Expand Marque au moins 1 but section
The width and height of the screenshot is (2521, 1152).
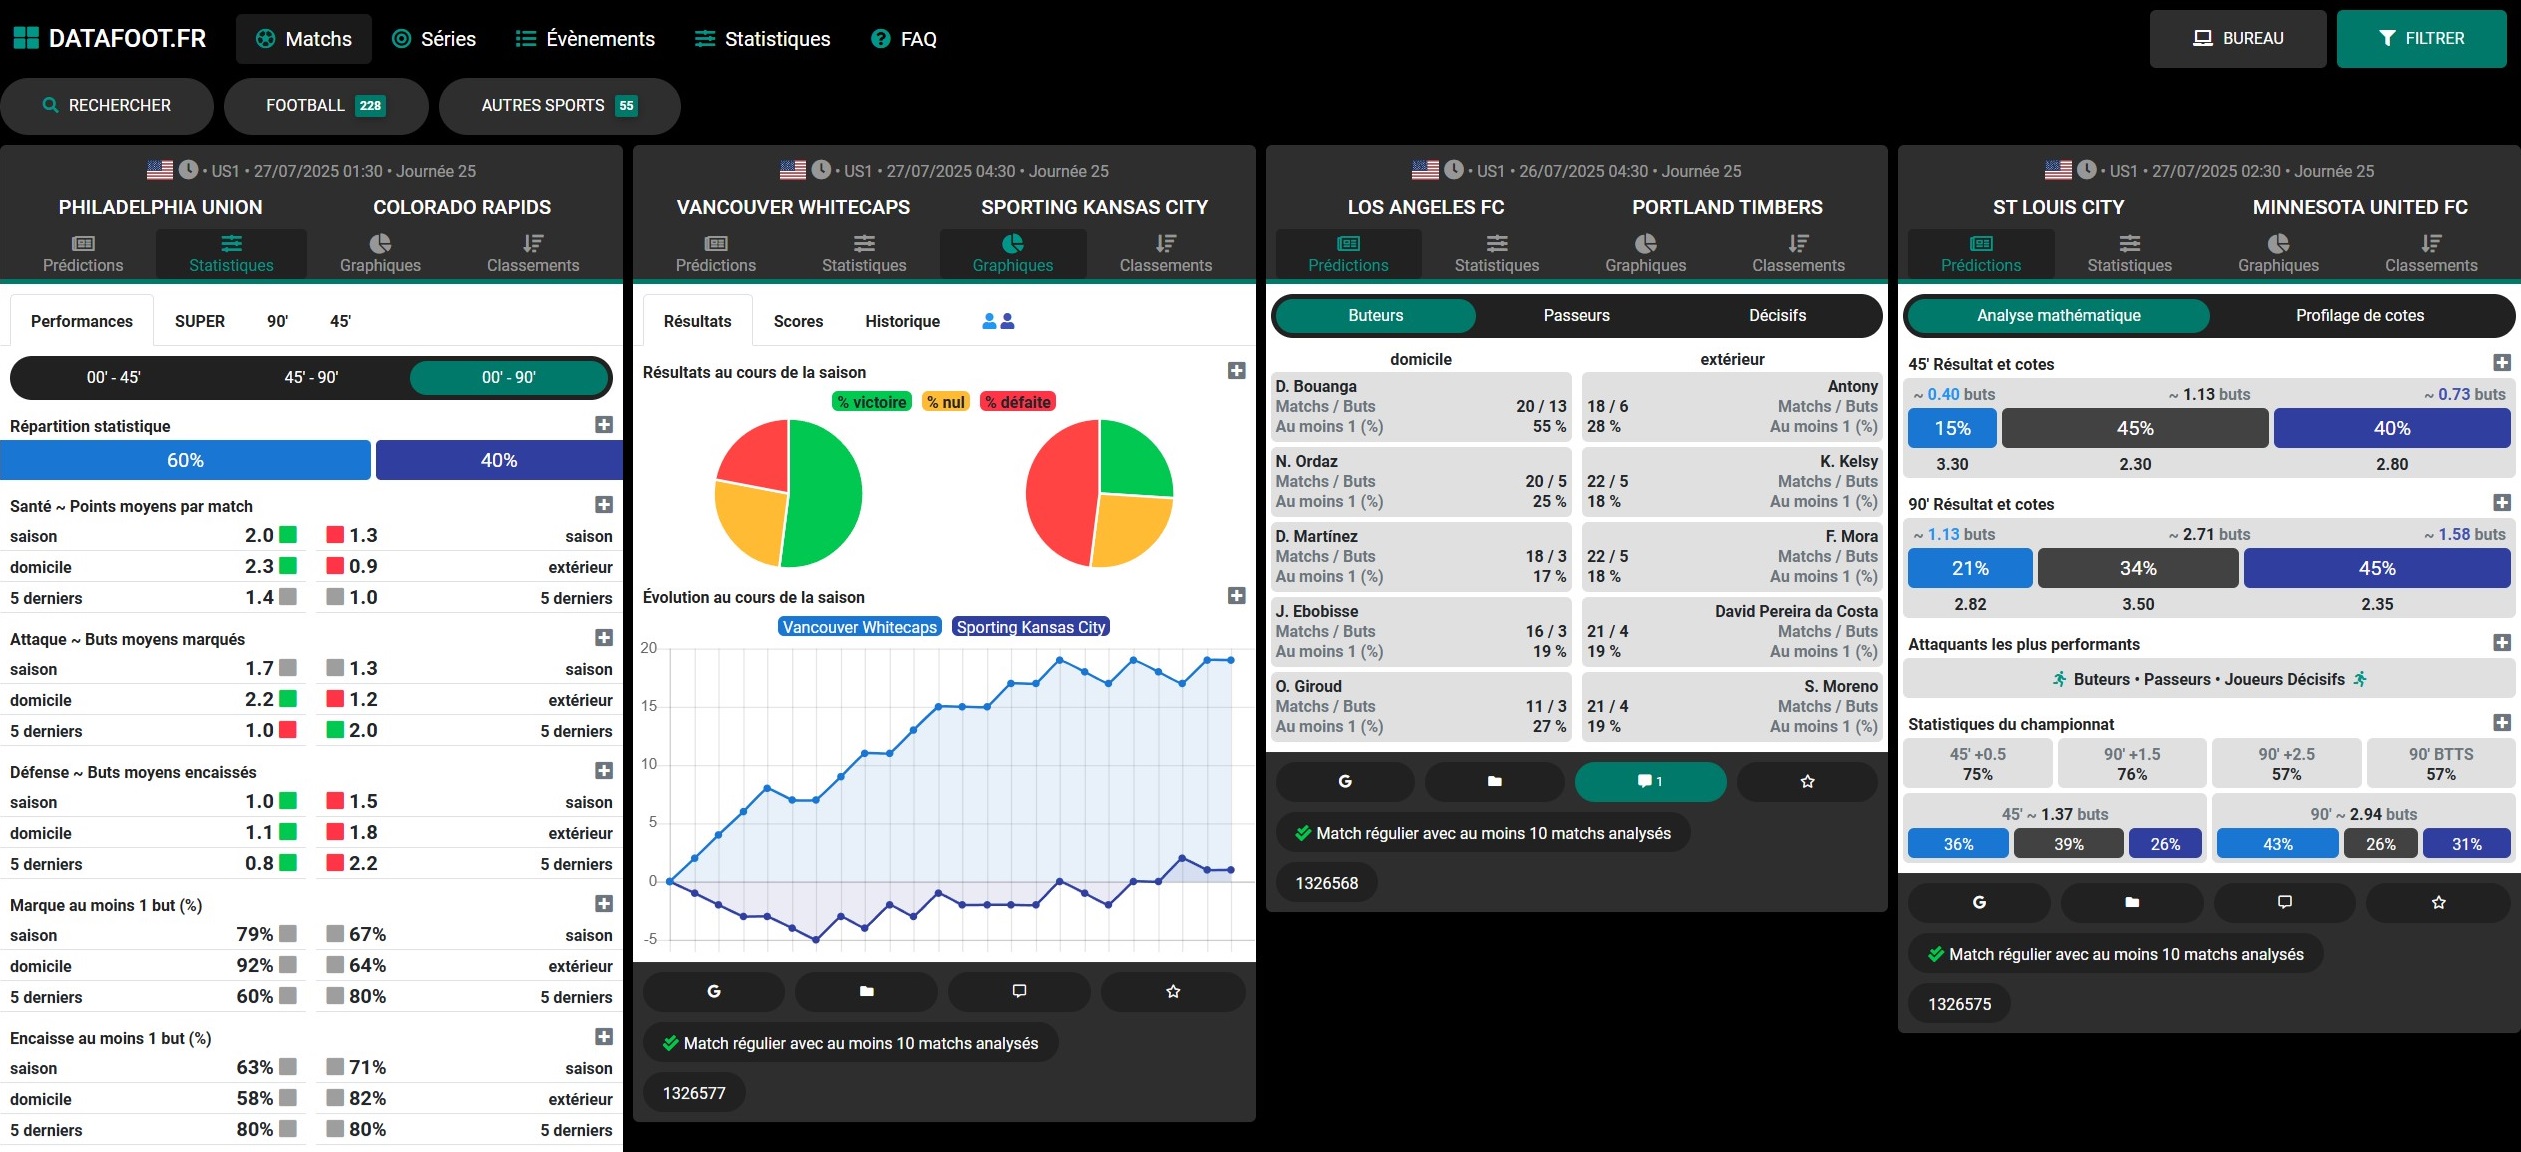(604, 904)
